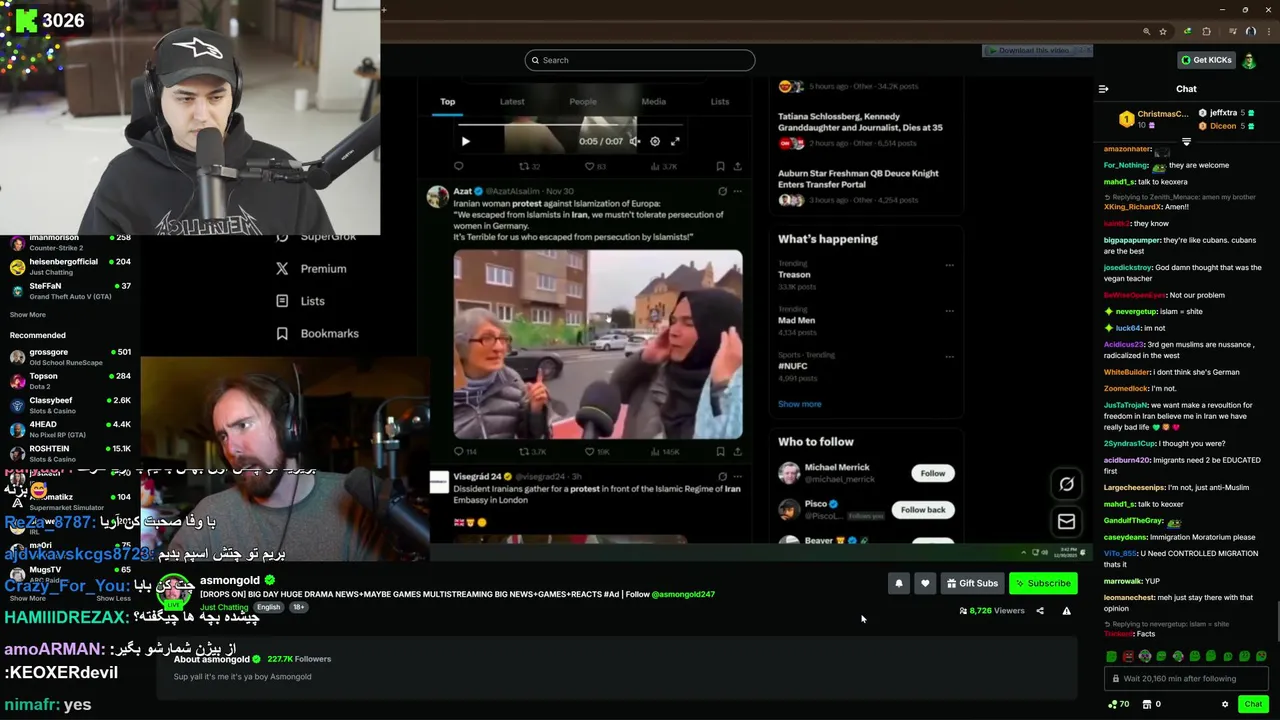Switch to the People tab
The height and width of the screenshot is (720, 1280).
point(583,101)
